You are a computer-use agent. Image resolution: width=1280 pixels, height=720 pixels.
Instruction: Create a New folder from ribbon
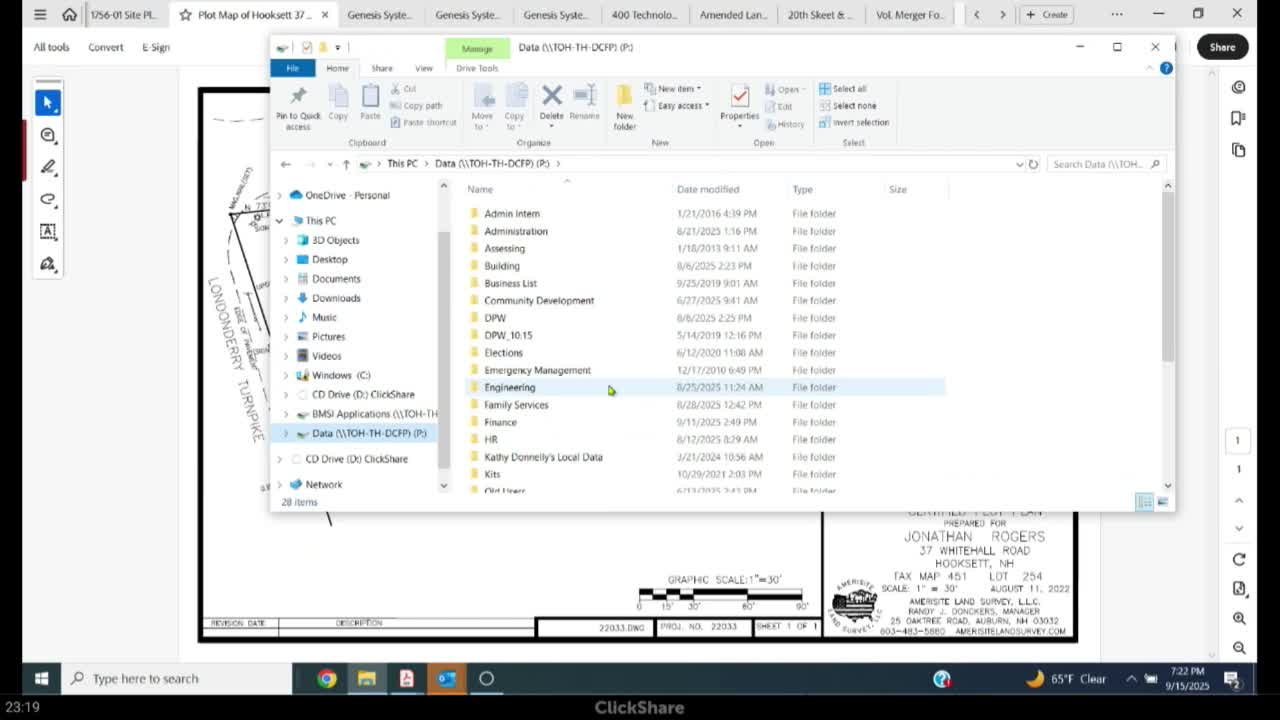point(624,105)
